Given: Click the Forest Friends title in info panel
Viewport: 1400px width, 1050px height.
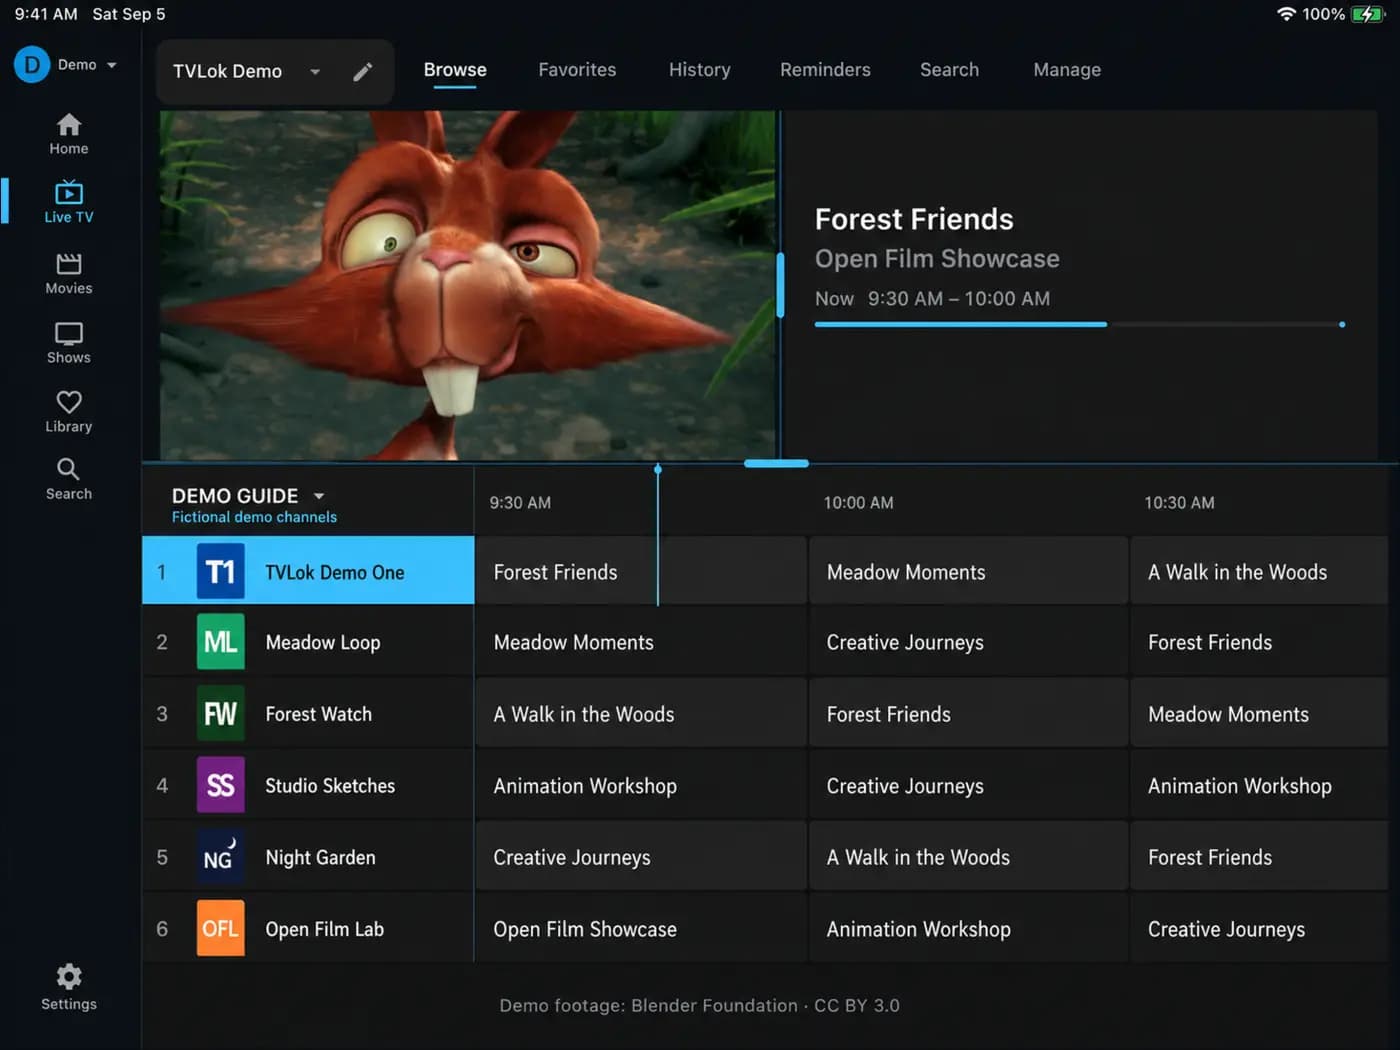Looking at the screenshot, I should point(914,219).
